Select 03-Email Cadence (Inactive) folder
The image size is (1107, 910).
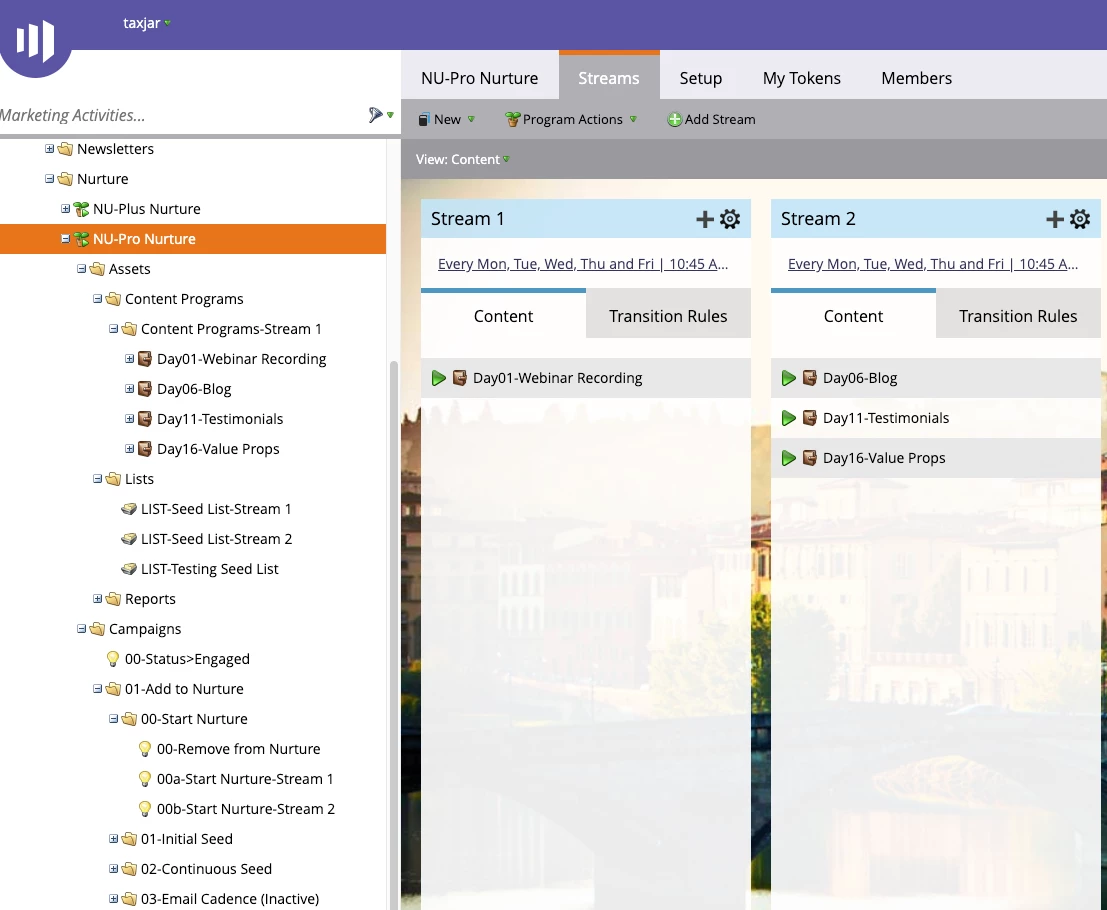229,899
